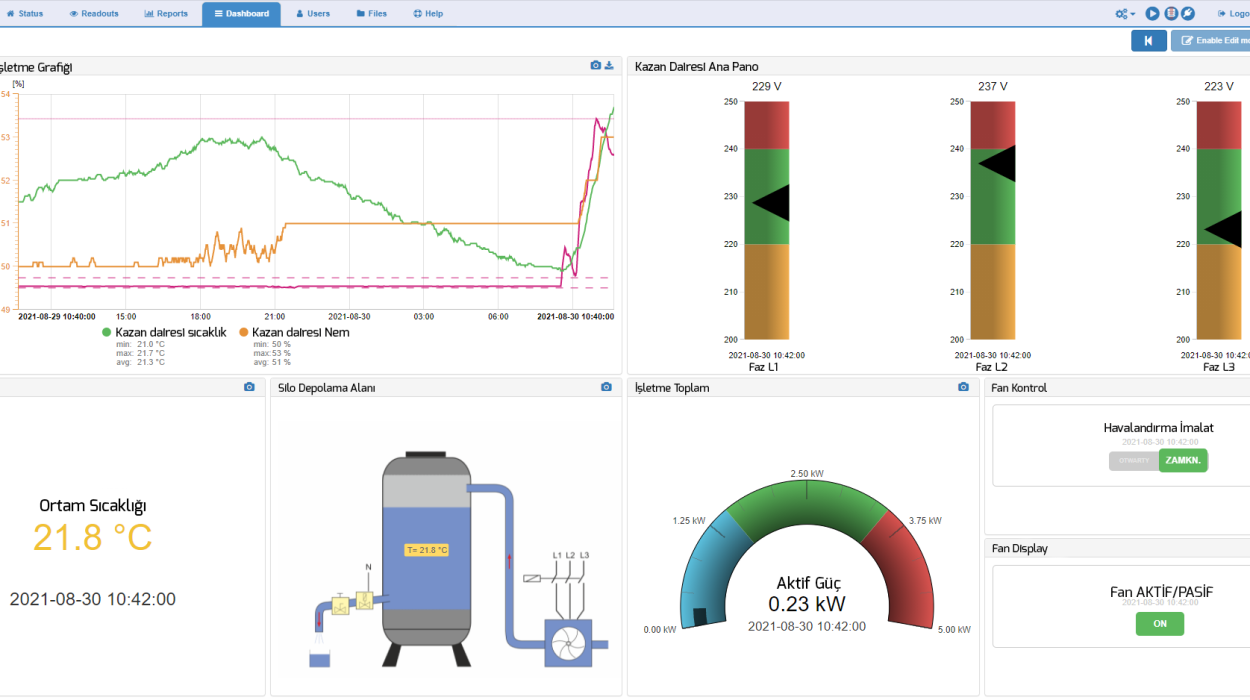Toggle Kazan dairesi Nem legend series
This screenshot has width=1250, height=700.
pyautogui.click(x=294, y=332)
